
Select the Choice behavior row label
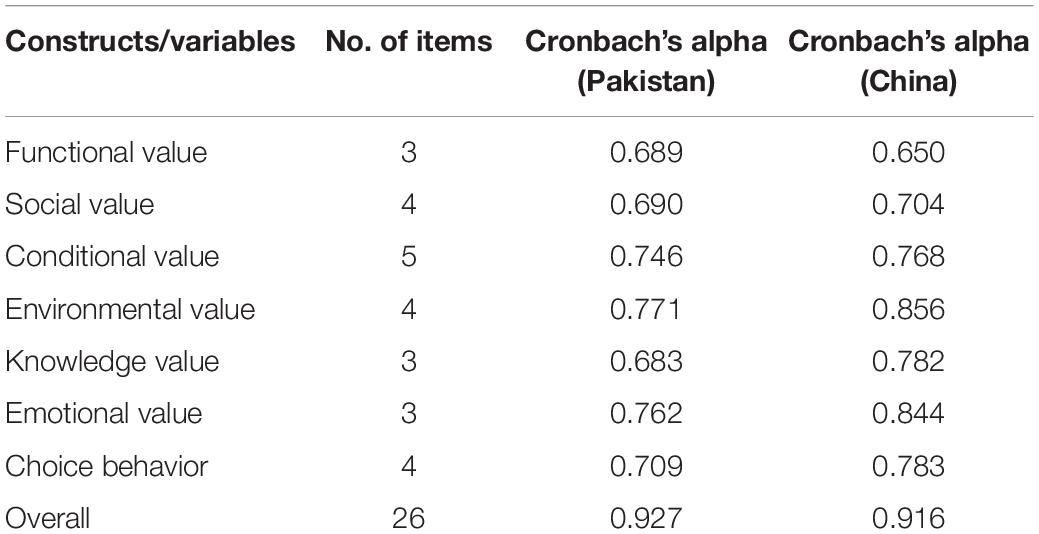click(107, 466)
